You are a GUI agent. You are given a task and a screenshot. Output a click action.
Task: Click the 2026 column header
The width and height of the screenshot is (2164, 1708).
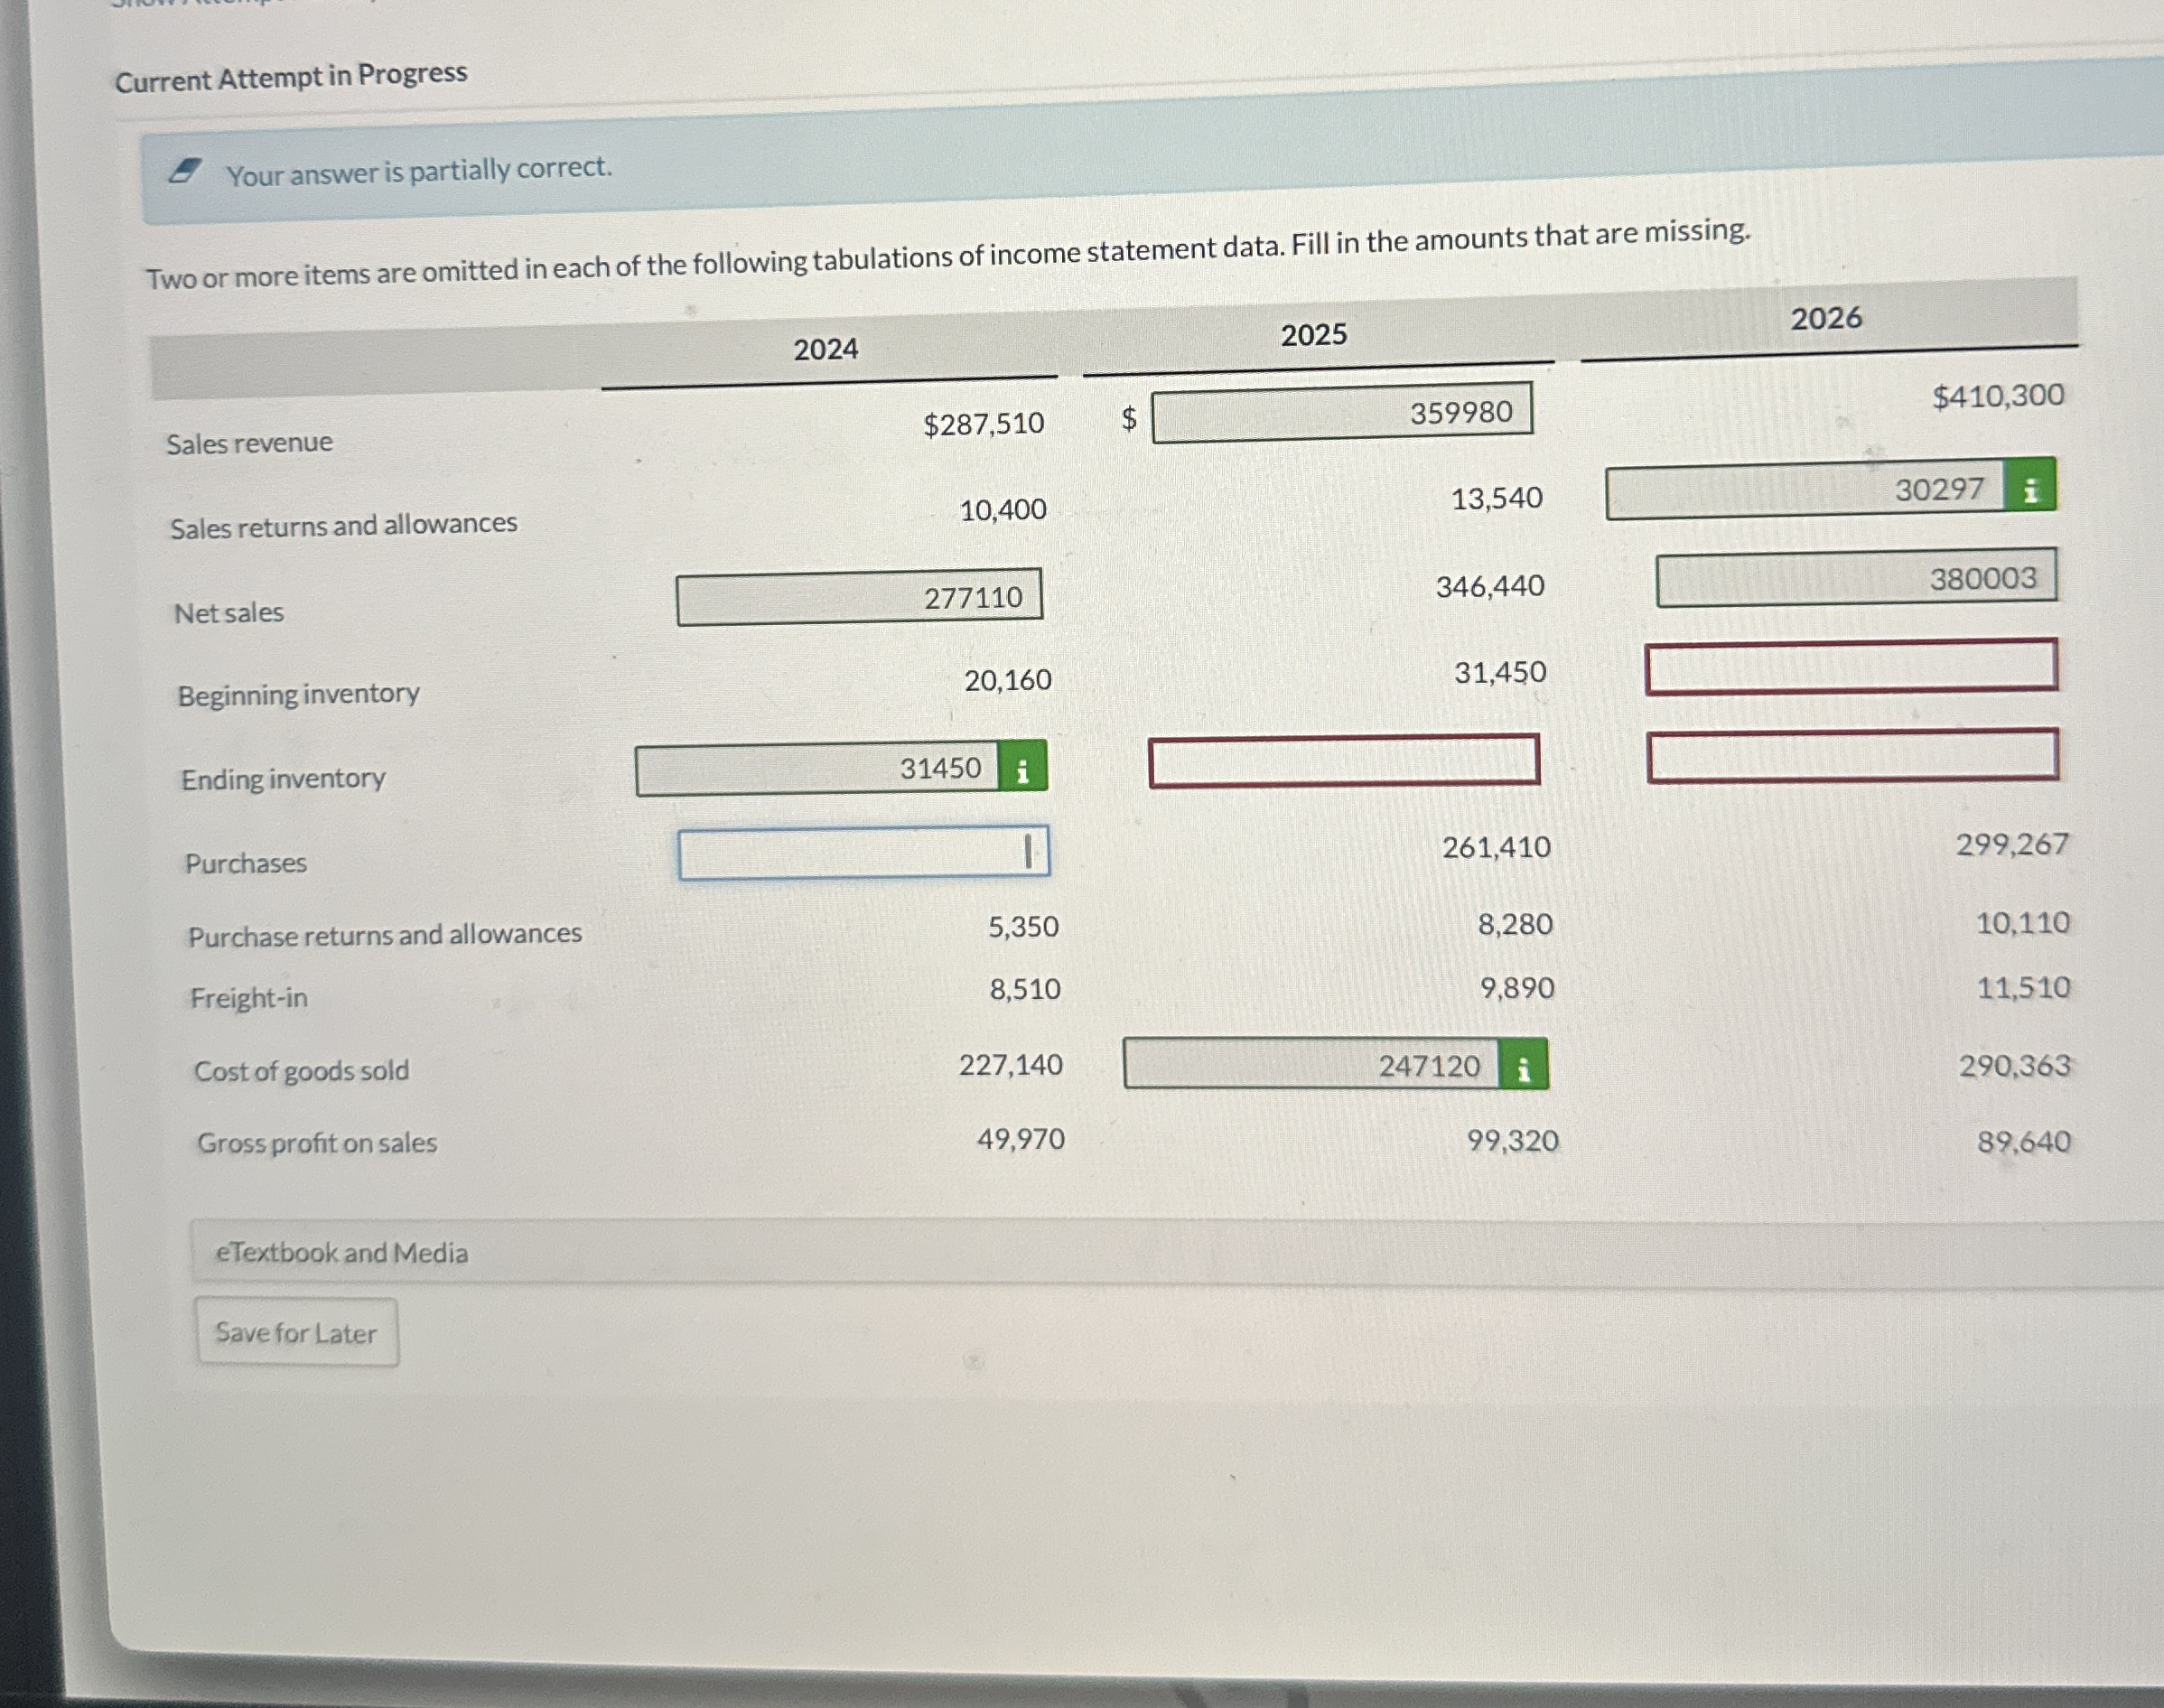pyautogui.click(x=1825, y=319)
